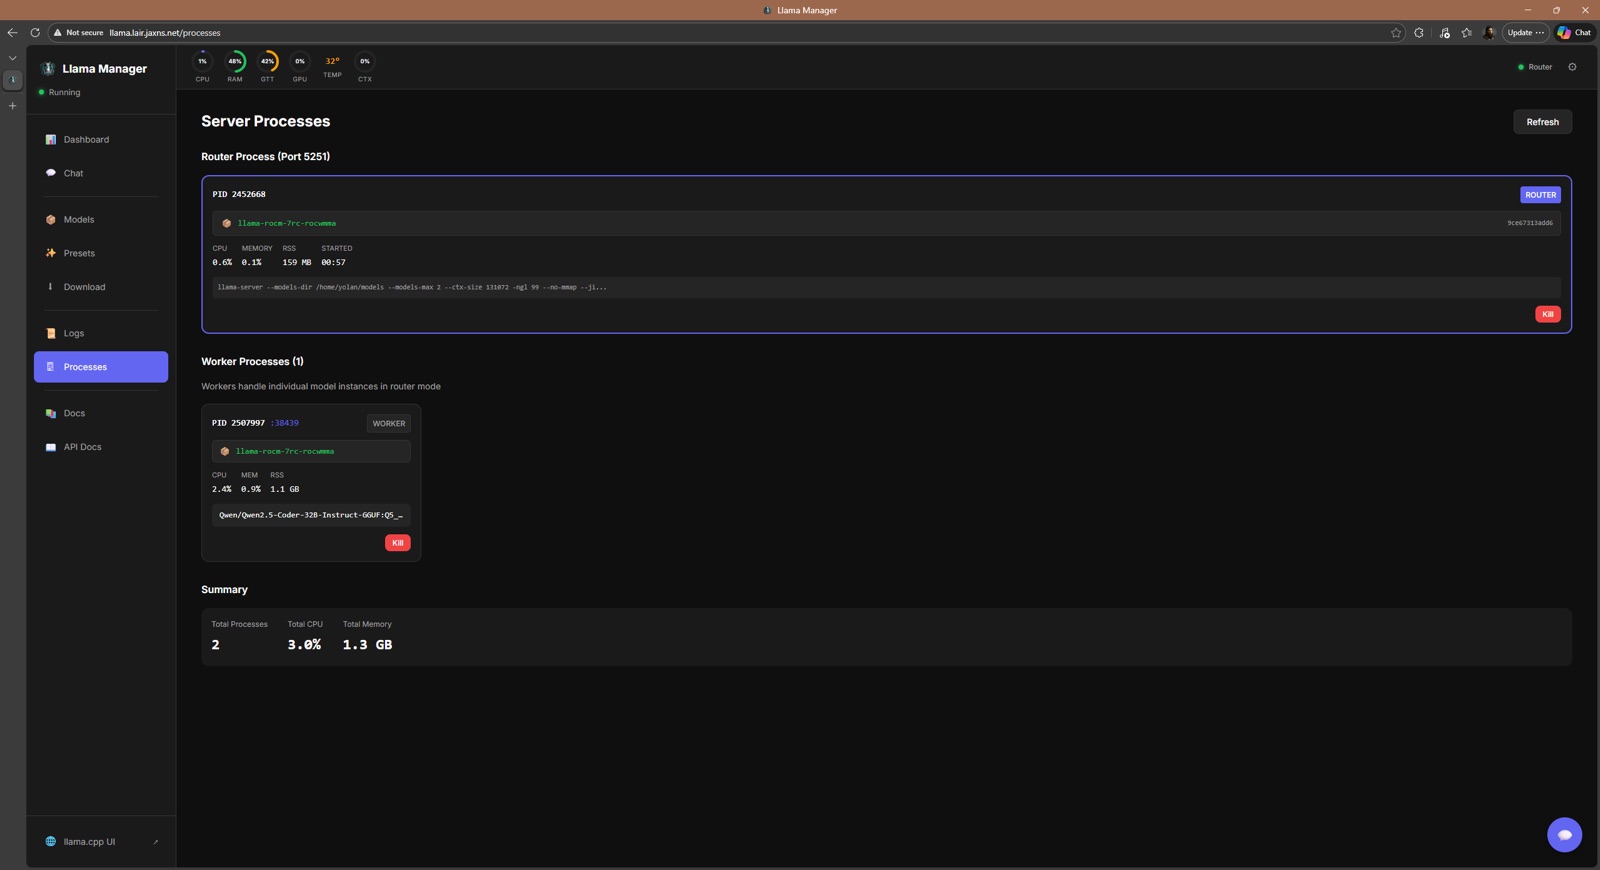Click the WORKER badge
This screenshot has height=870, width=1600.
389,424
